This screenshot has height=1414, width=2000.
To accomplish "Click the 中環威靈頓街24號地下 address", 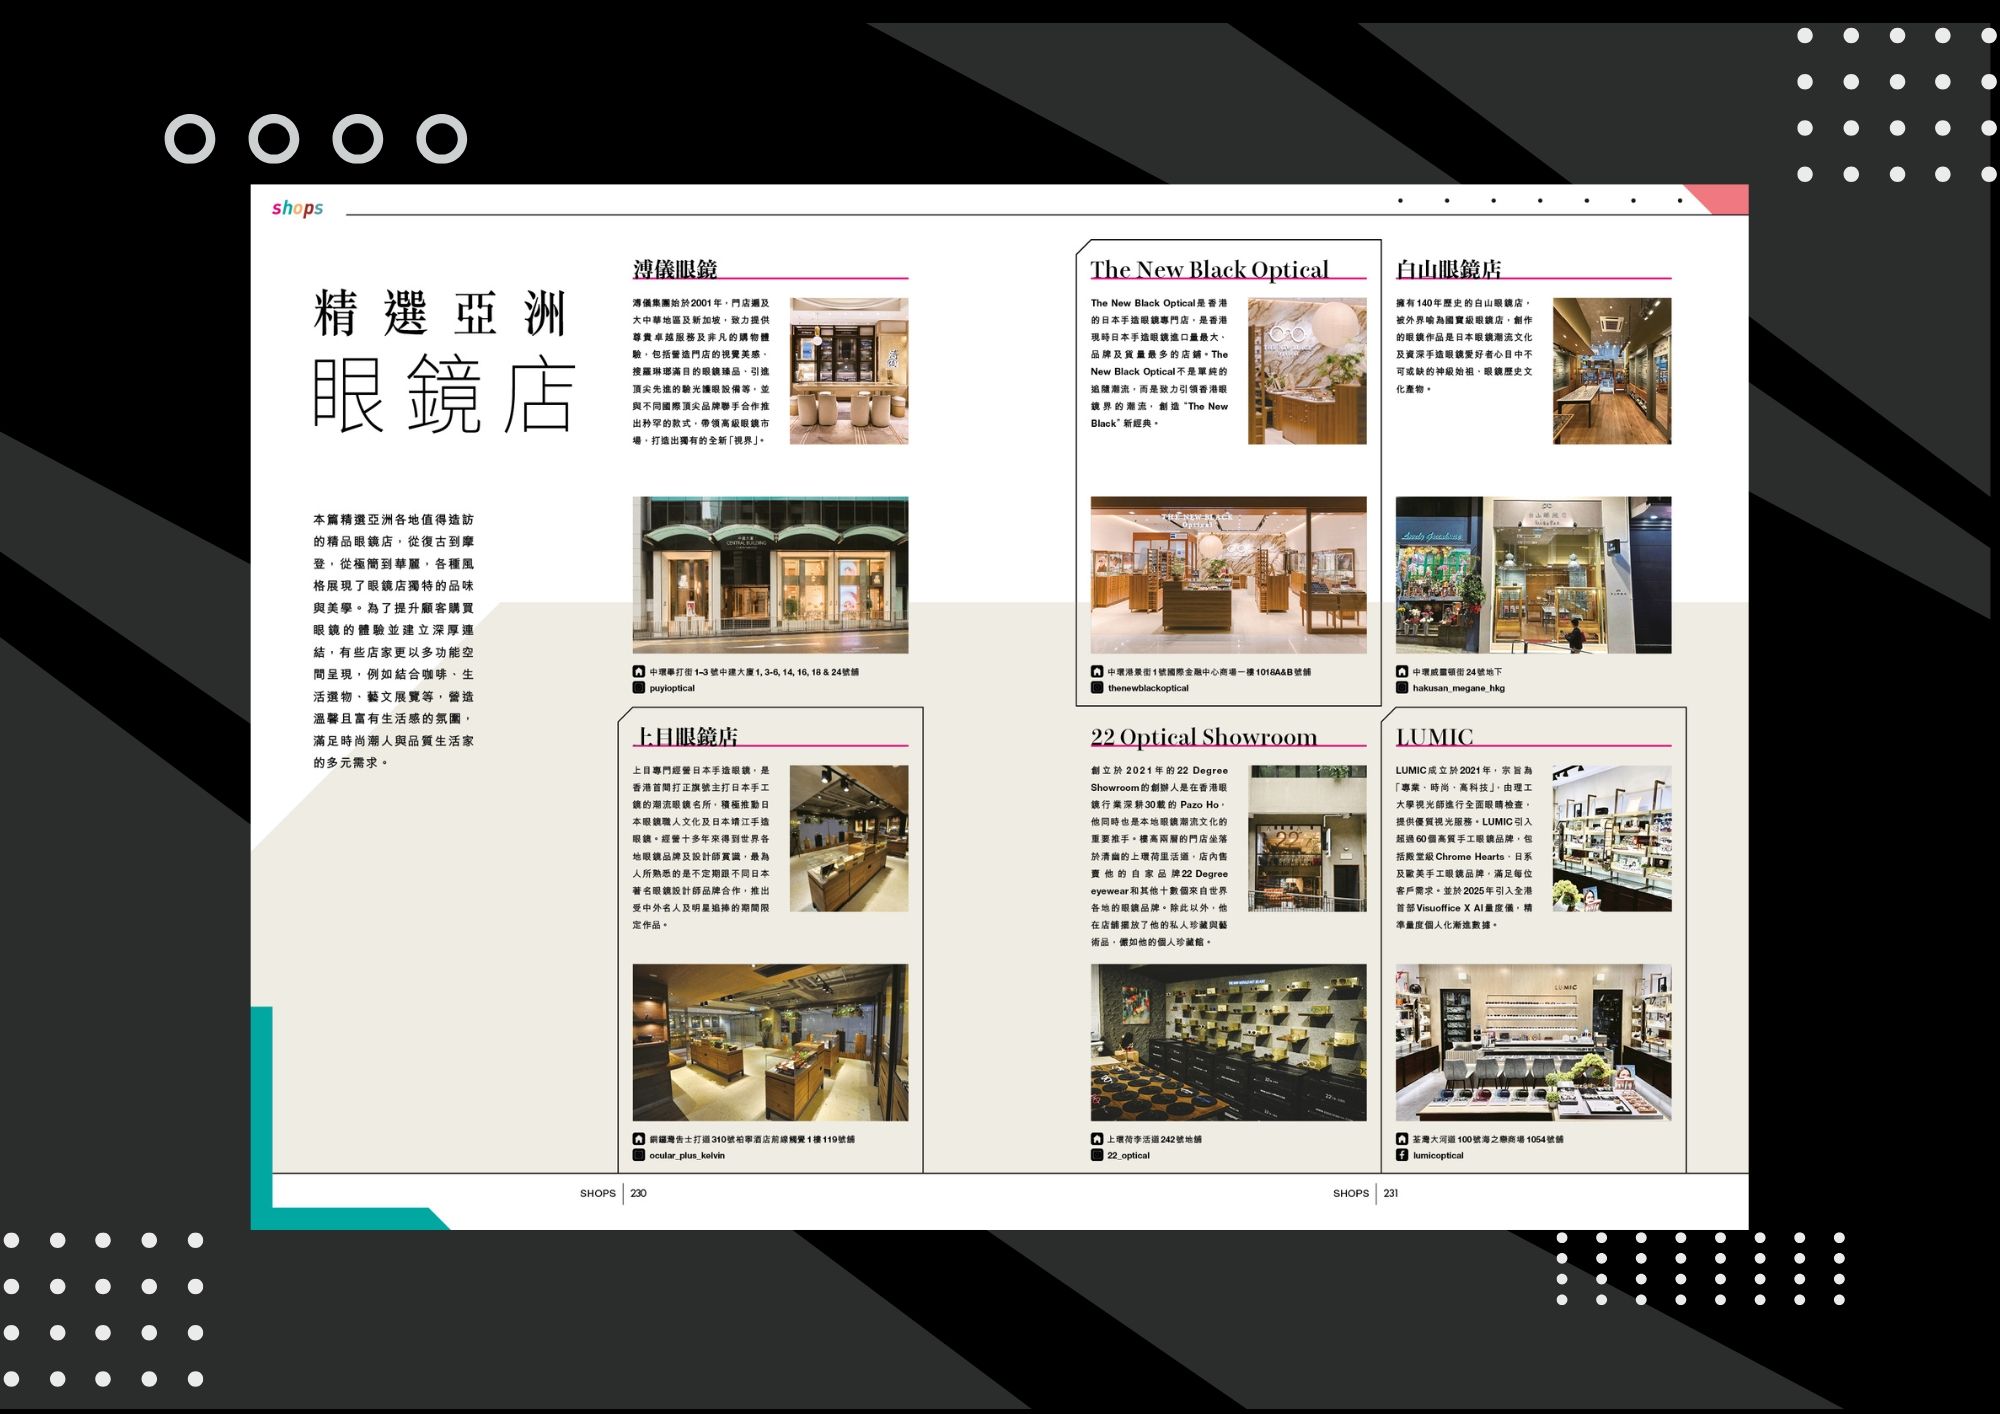I will [1457, 672].
